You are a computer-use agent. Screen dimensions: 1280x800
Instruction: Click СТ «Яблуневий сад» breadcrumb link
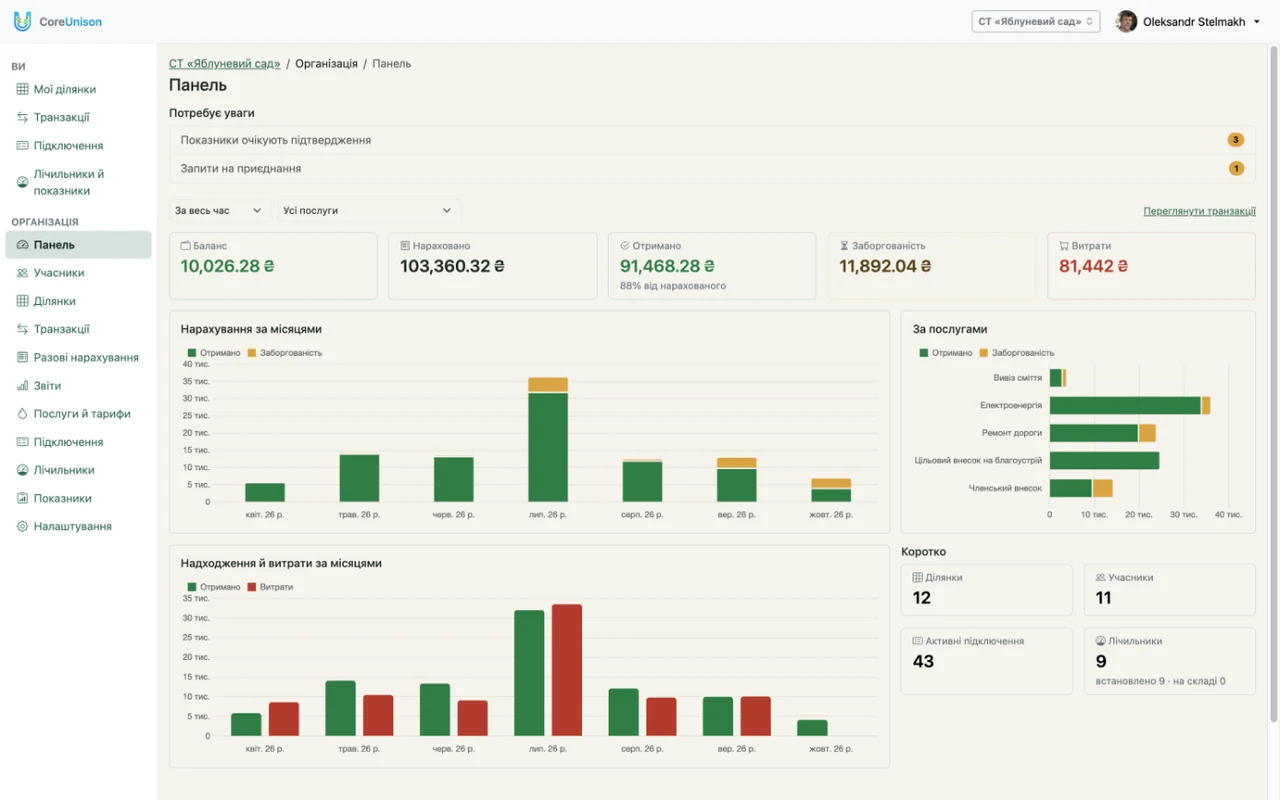(x=225, y=64)
